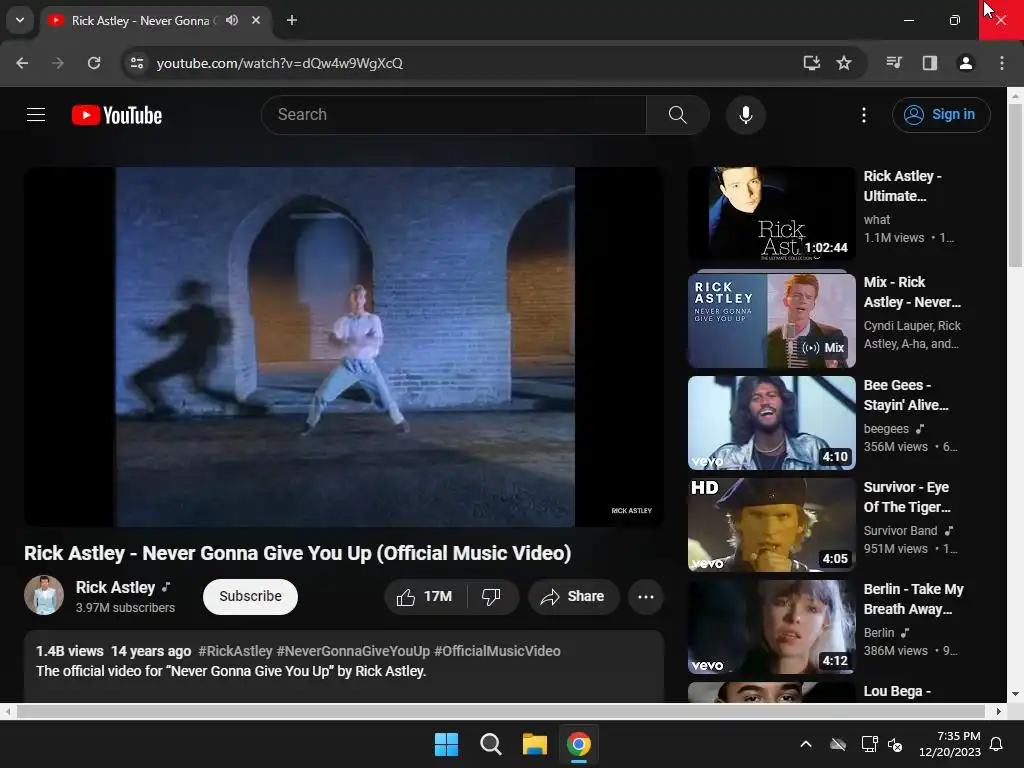The height and width of the screenshot is (768, 1024).
Task: Go forward with browser forward arrow
Action: (58, 63)
